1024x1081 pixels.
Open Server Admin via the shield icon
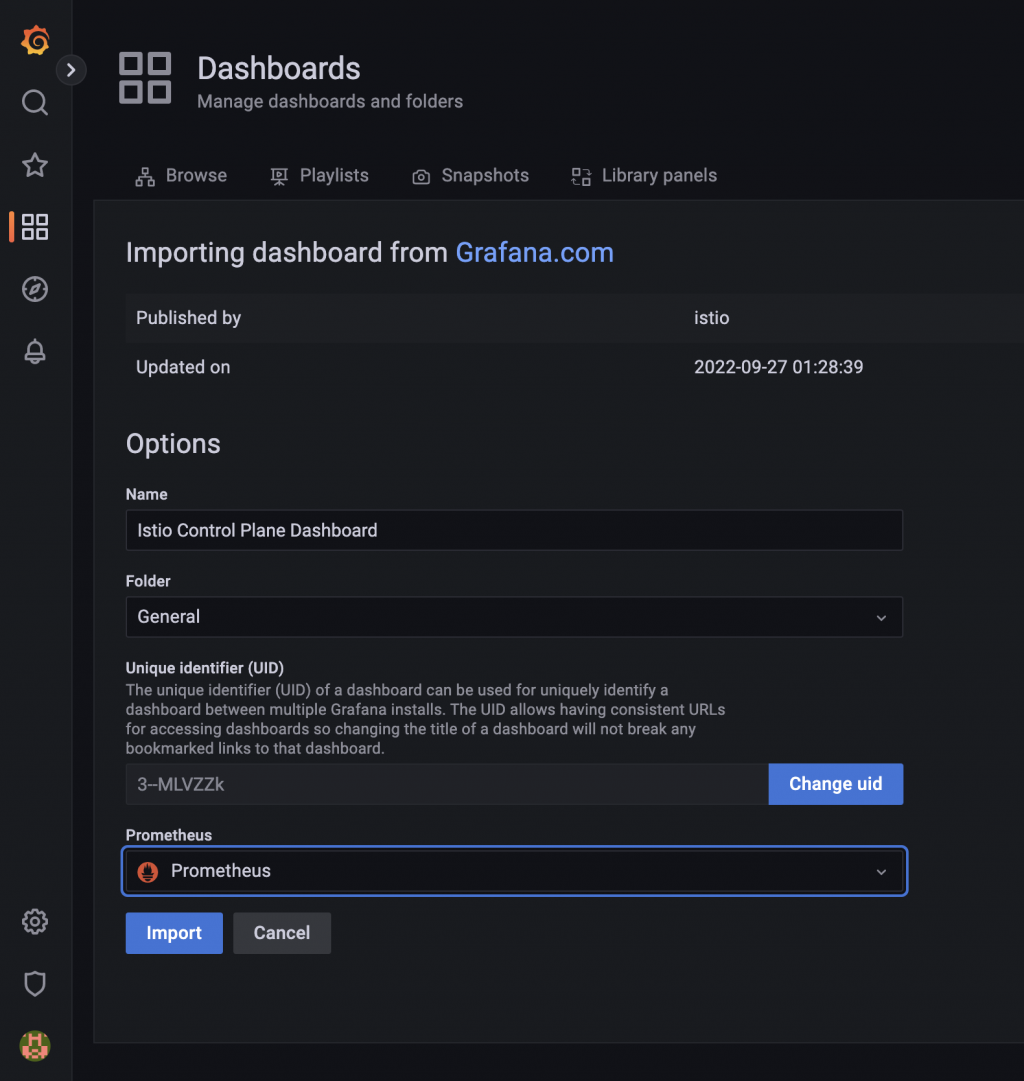[35, 984]
